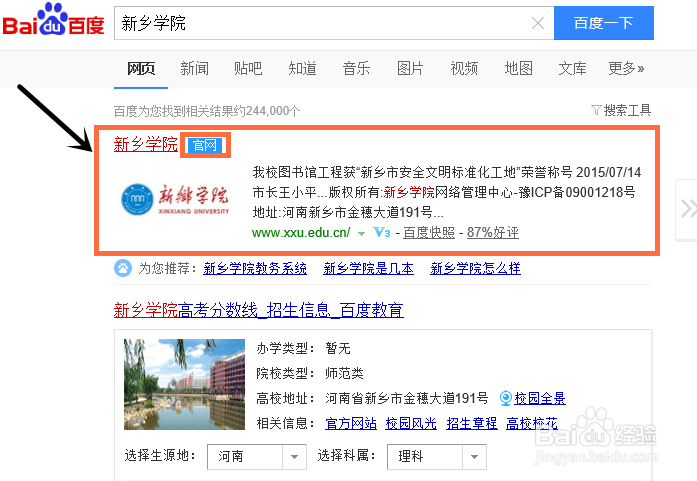Open suggested search 新乡学院教务系统
This screenshot has height=481, width=697.
[255, 269]
